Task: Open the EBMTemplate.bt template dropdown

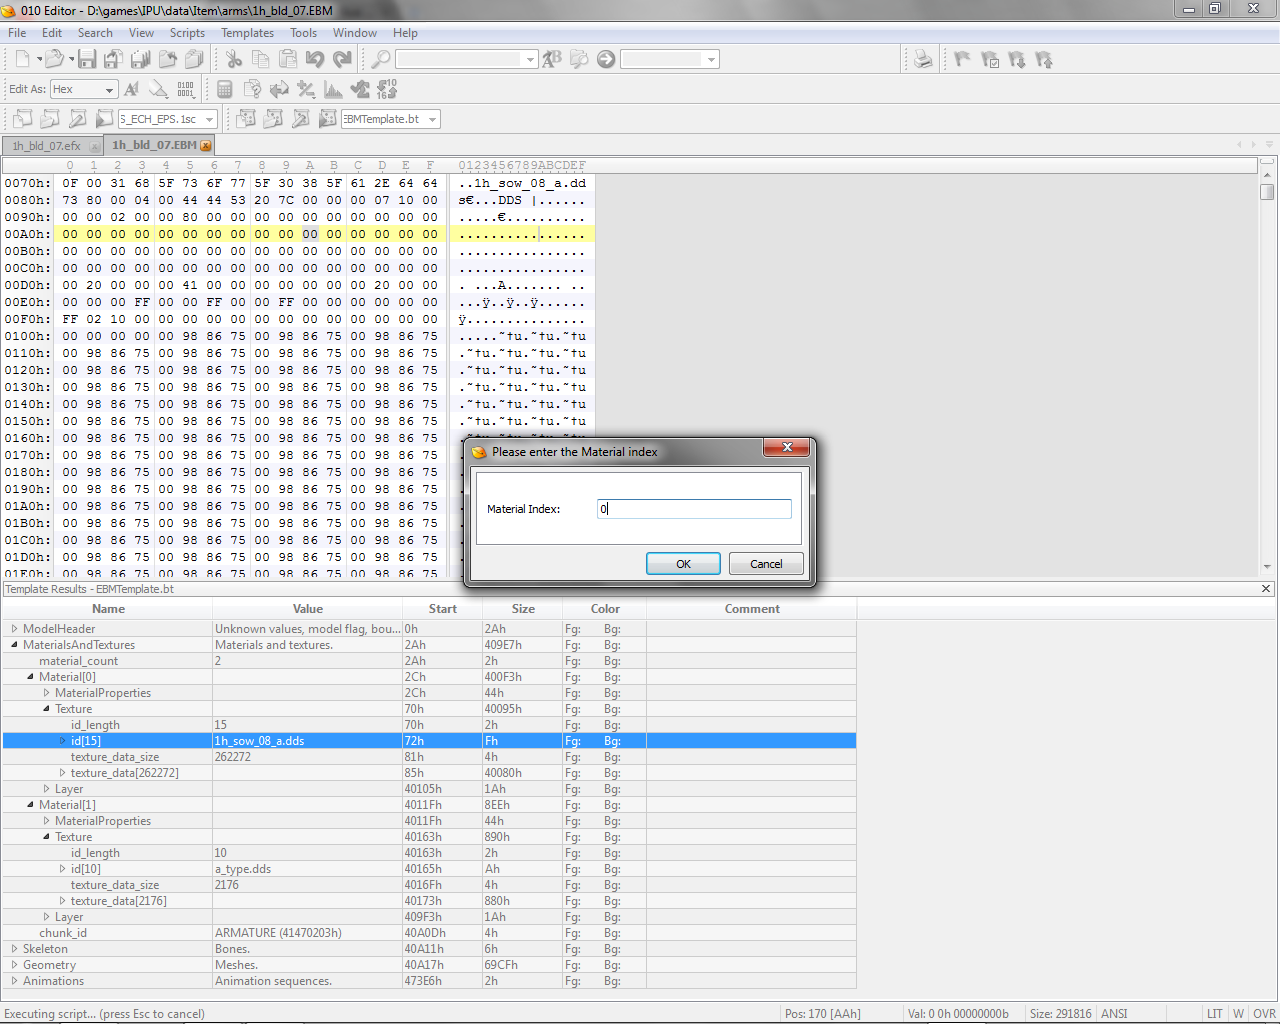Action: pyautogui.click(x=391, y=119)
